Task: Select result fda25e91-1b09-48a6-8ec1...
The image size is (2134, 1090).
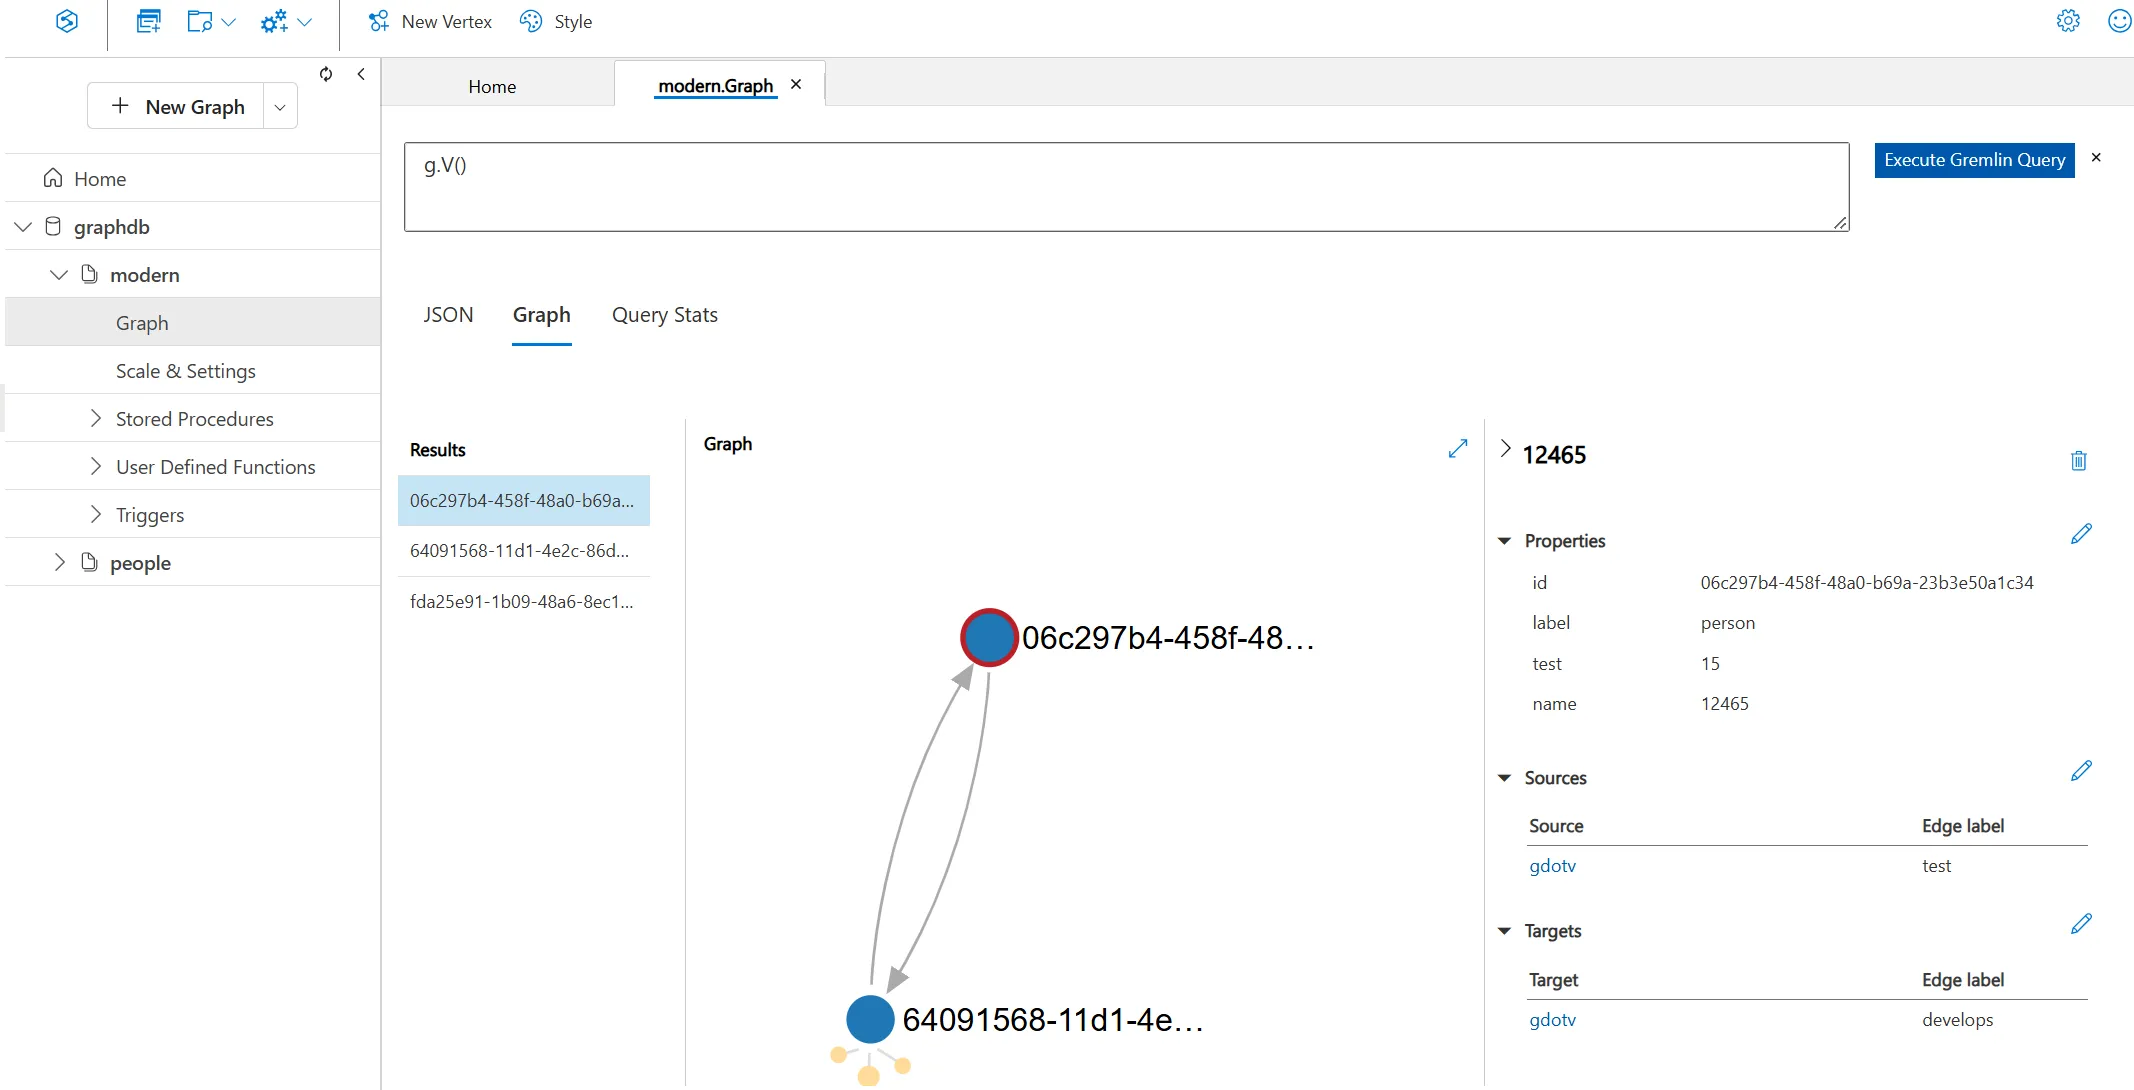Action: [524, 602]
